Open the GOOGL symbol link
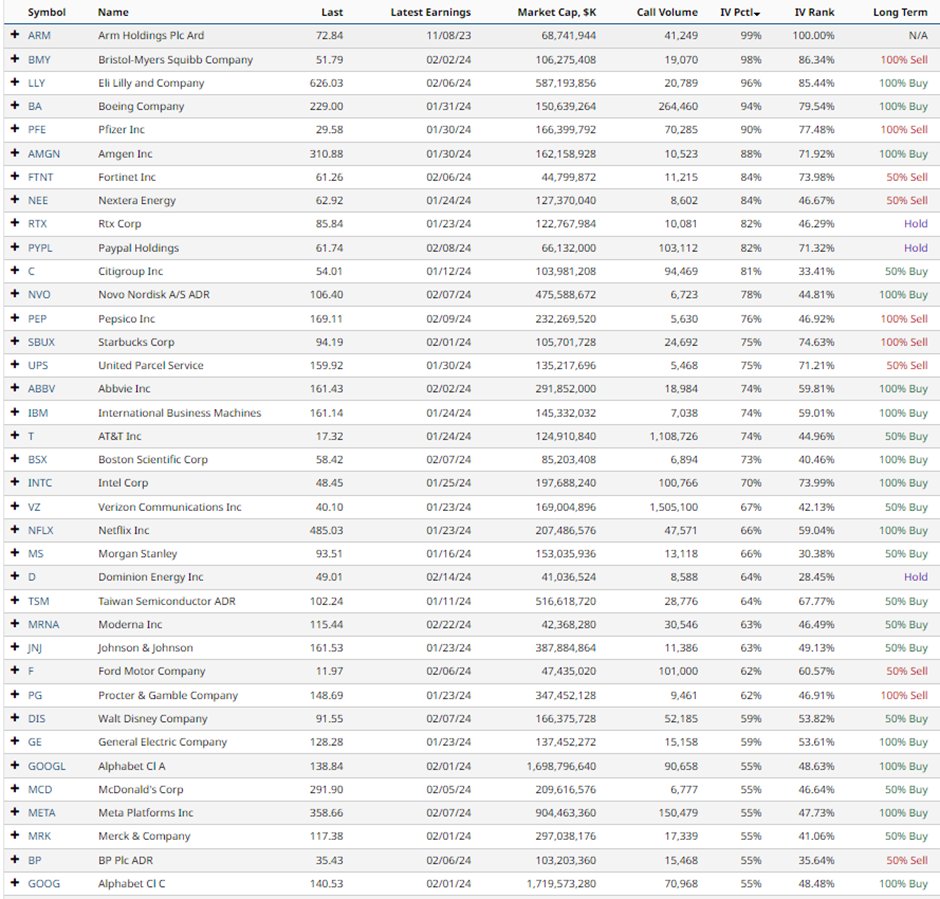This screenshot has width=940, height=899. click(x=47, y=765)
